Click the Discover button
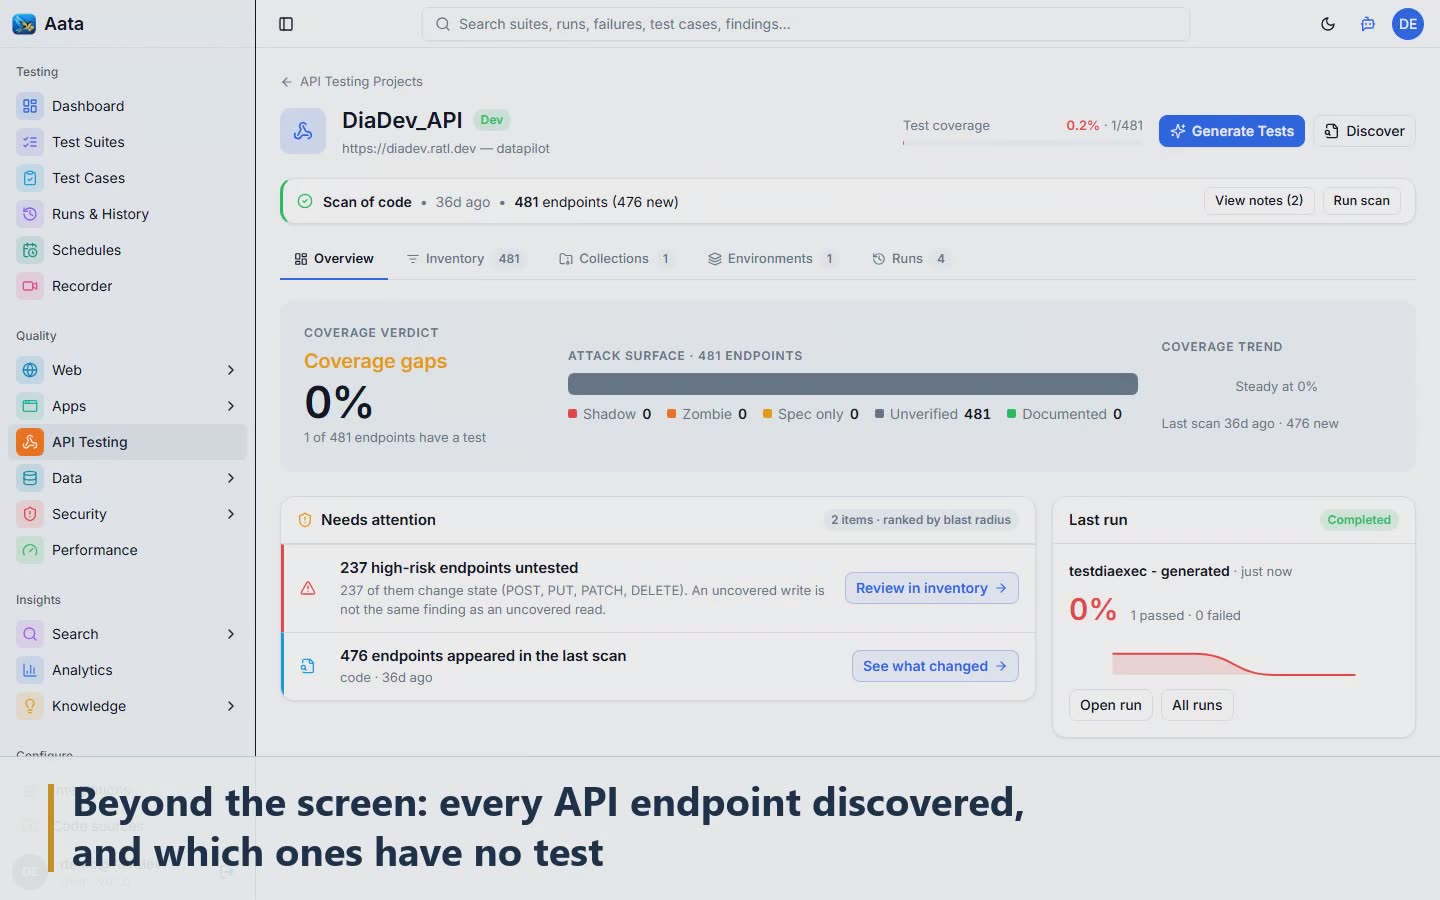The width and height of the screenshot is (1440, 900). point(1364,131)
